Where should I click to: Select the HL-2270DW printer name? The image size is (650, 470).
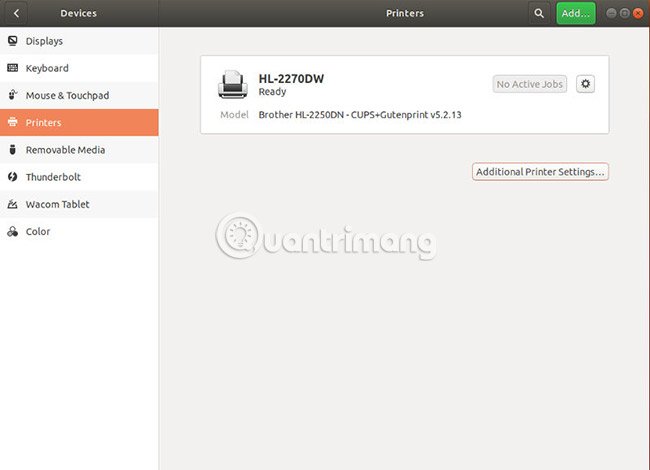291,79
